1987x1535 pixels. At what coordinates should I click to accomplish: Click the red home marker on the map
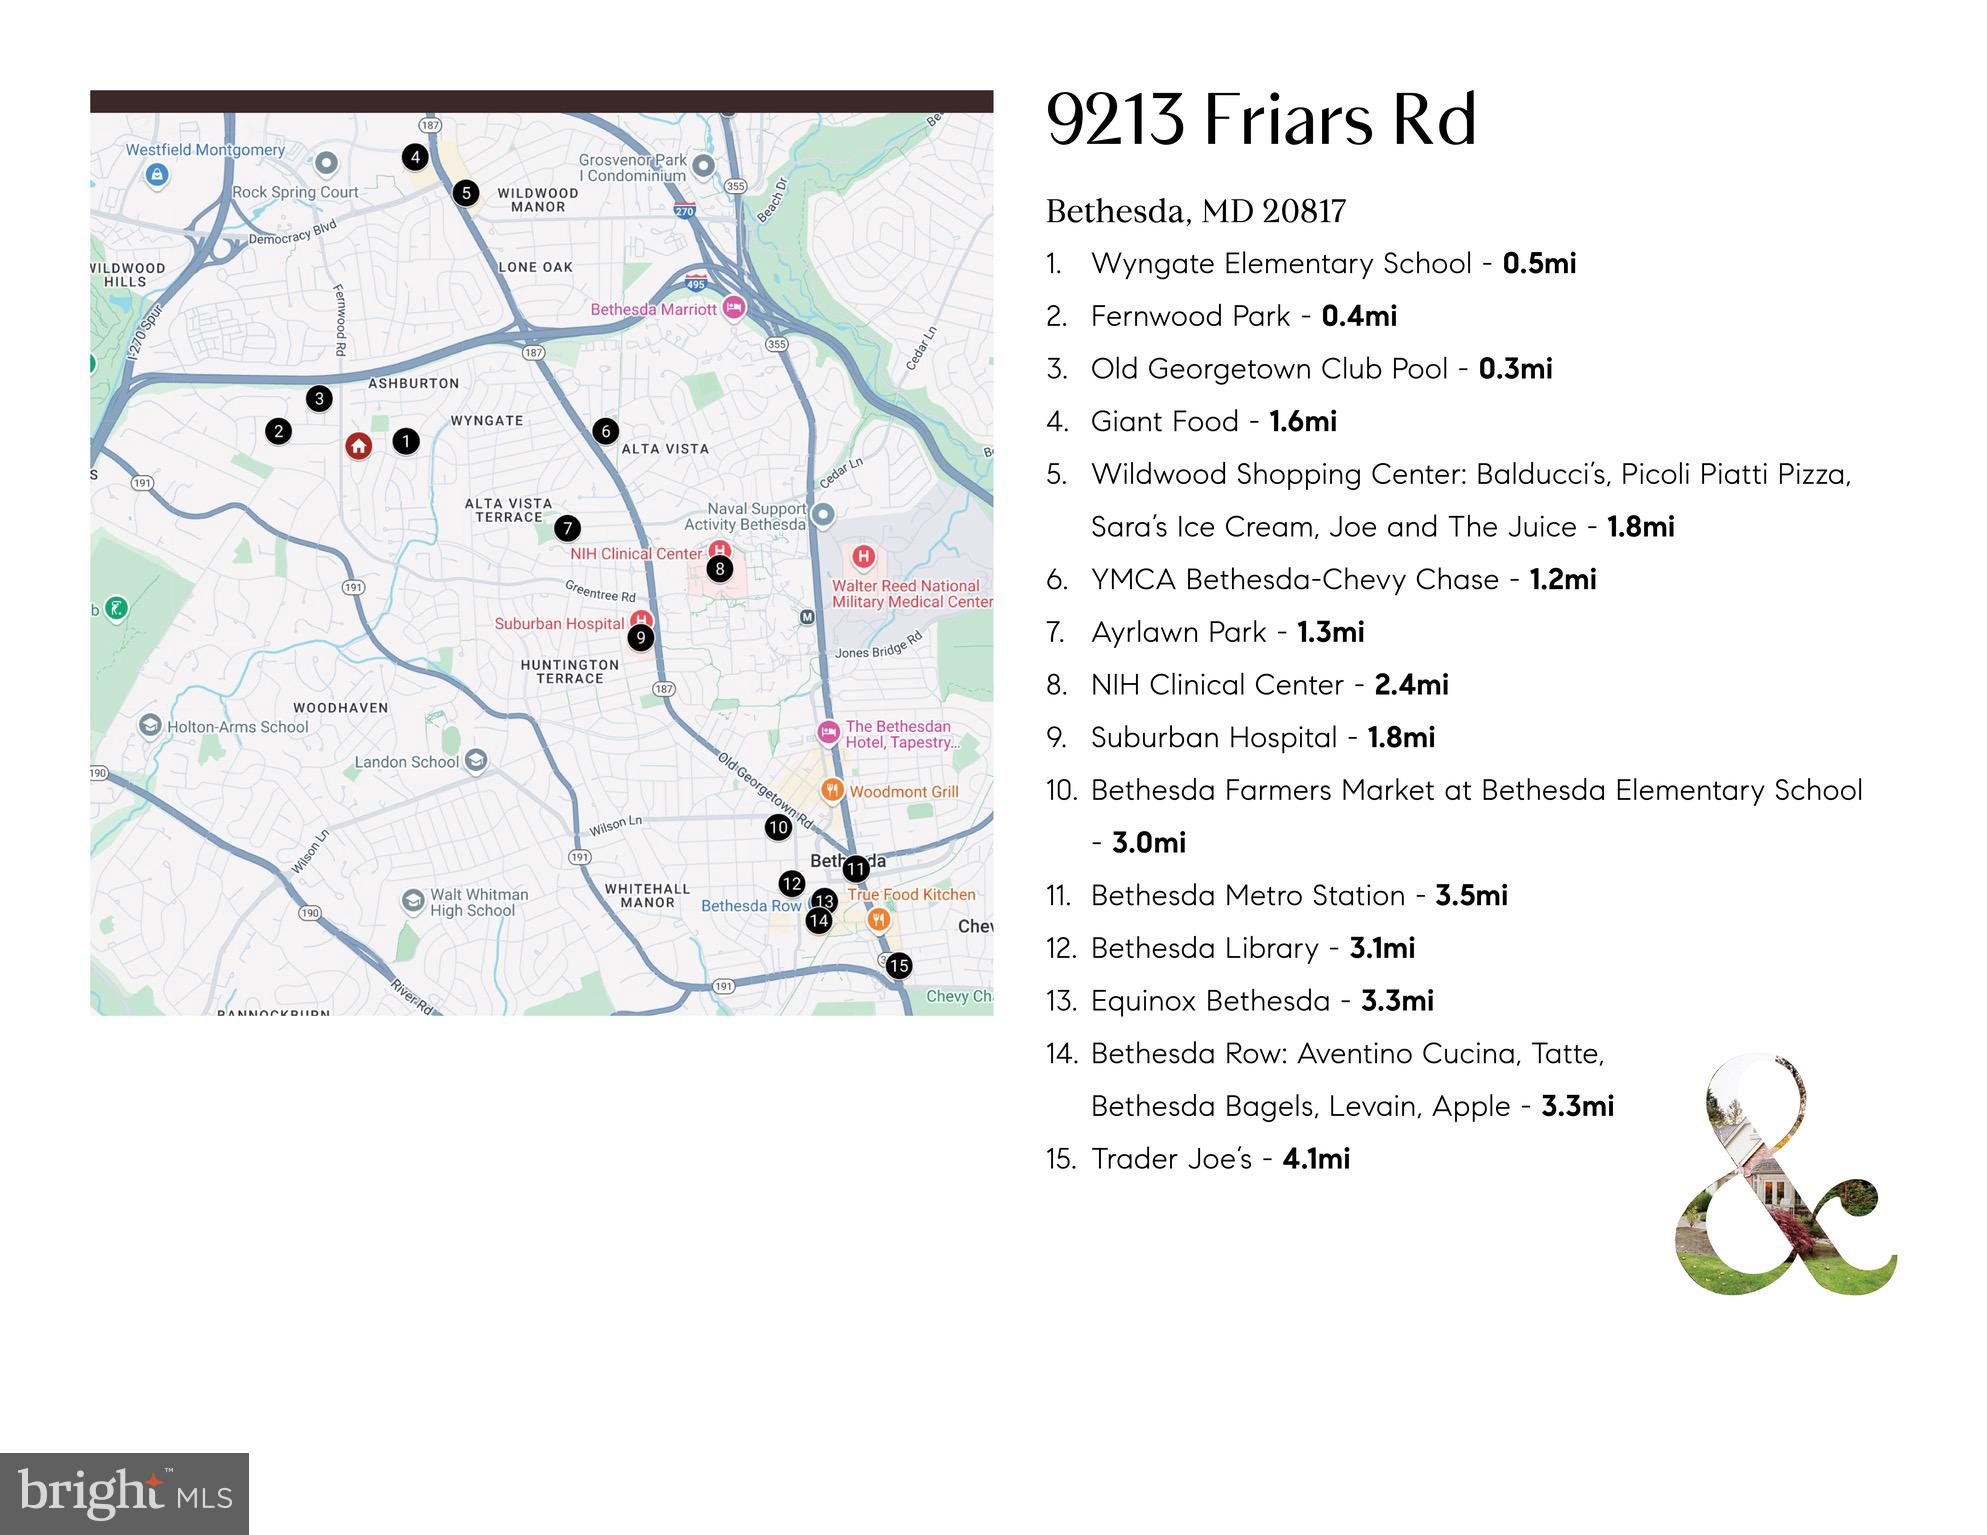click(x=358, y=446)
